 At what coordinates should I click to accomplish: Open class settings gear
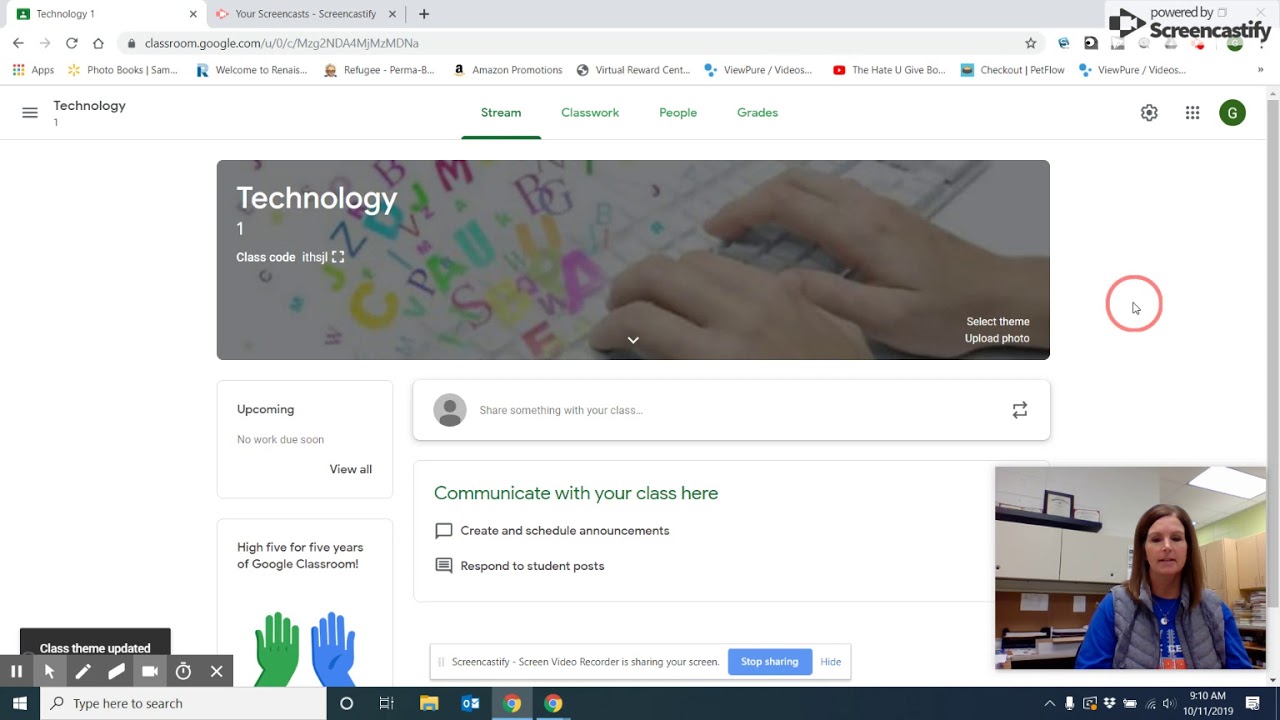[1149, 113]
